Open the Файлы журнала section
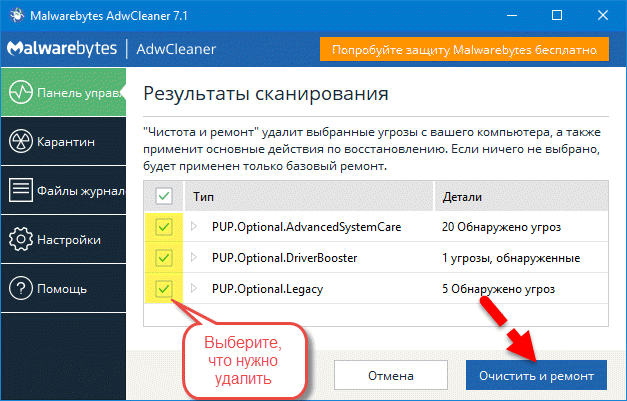The height and width of the screenshot is (401, 627). click(63, 190)
